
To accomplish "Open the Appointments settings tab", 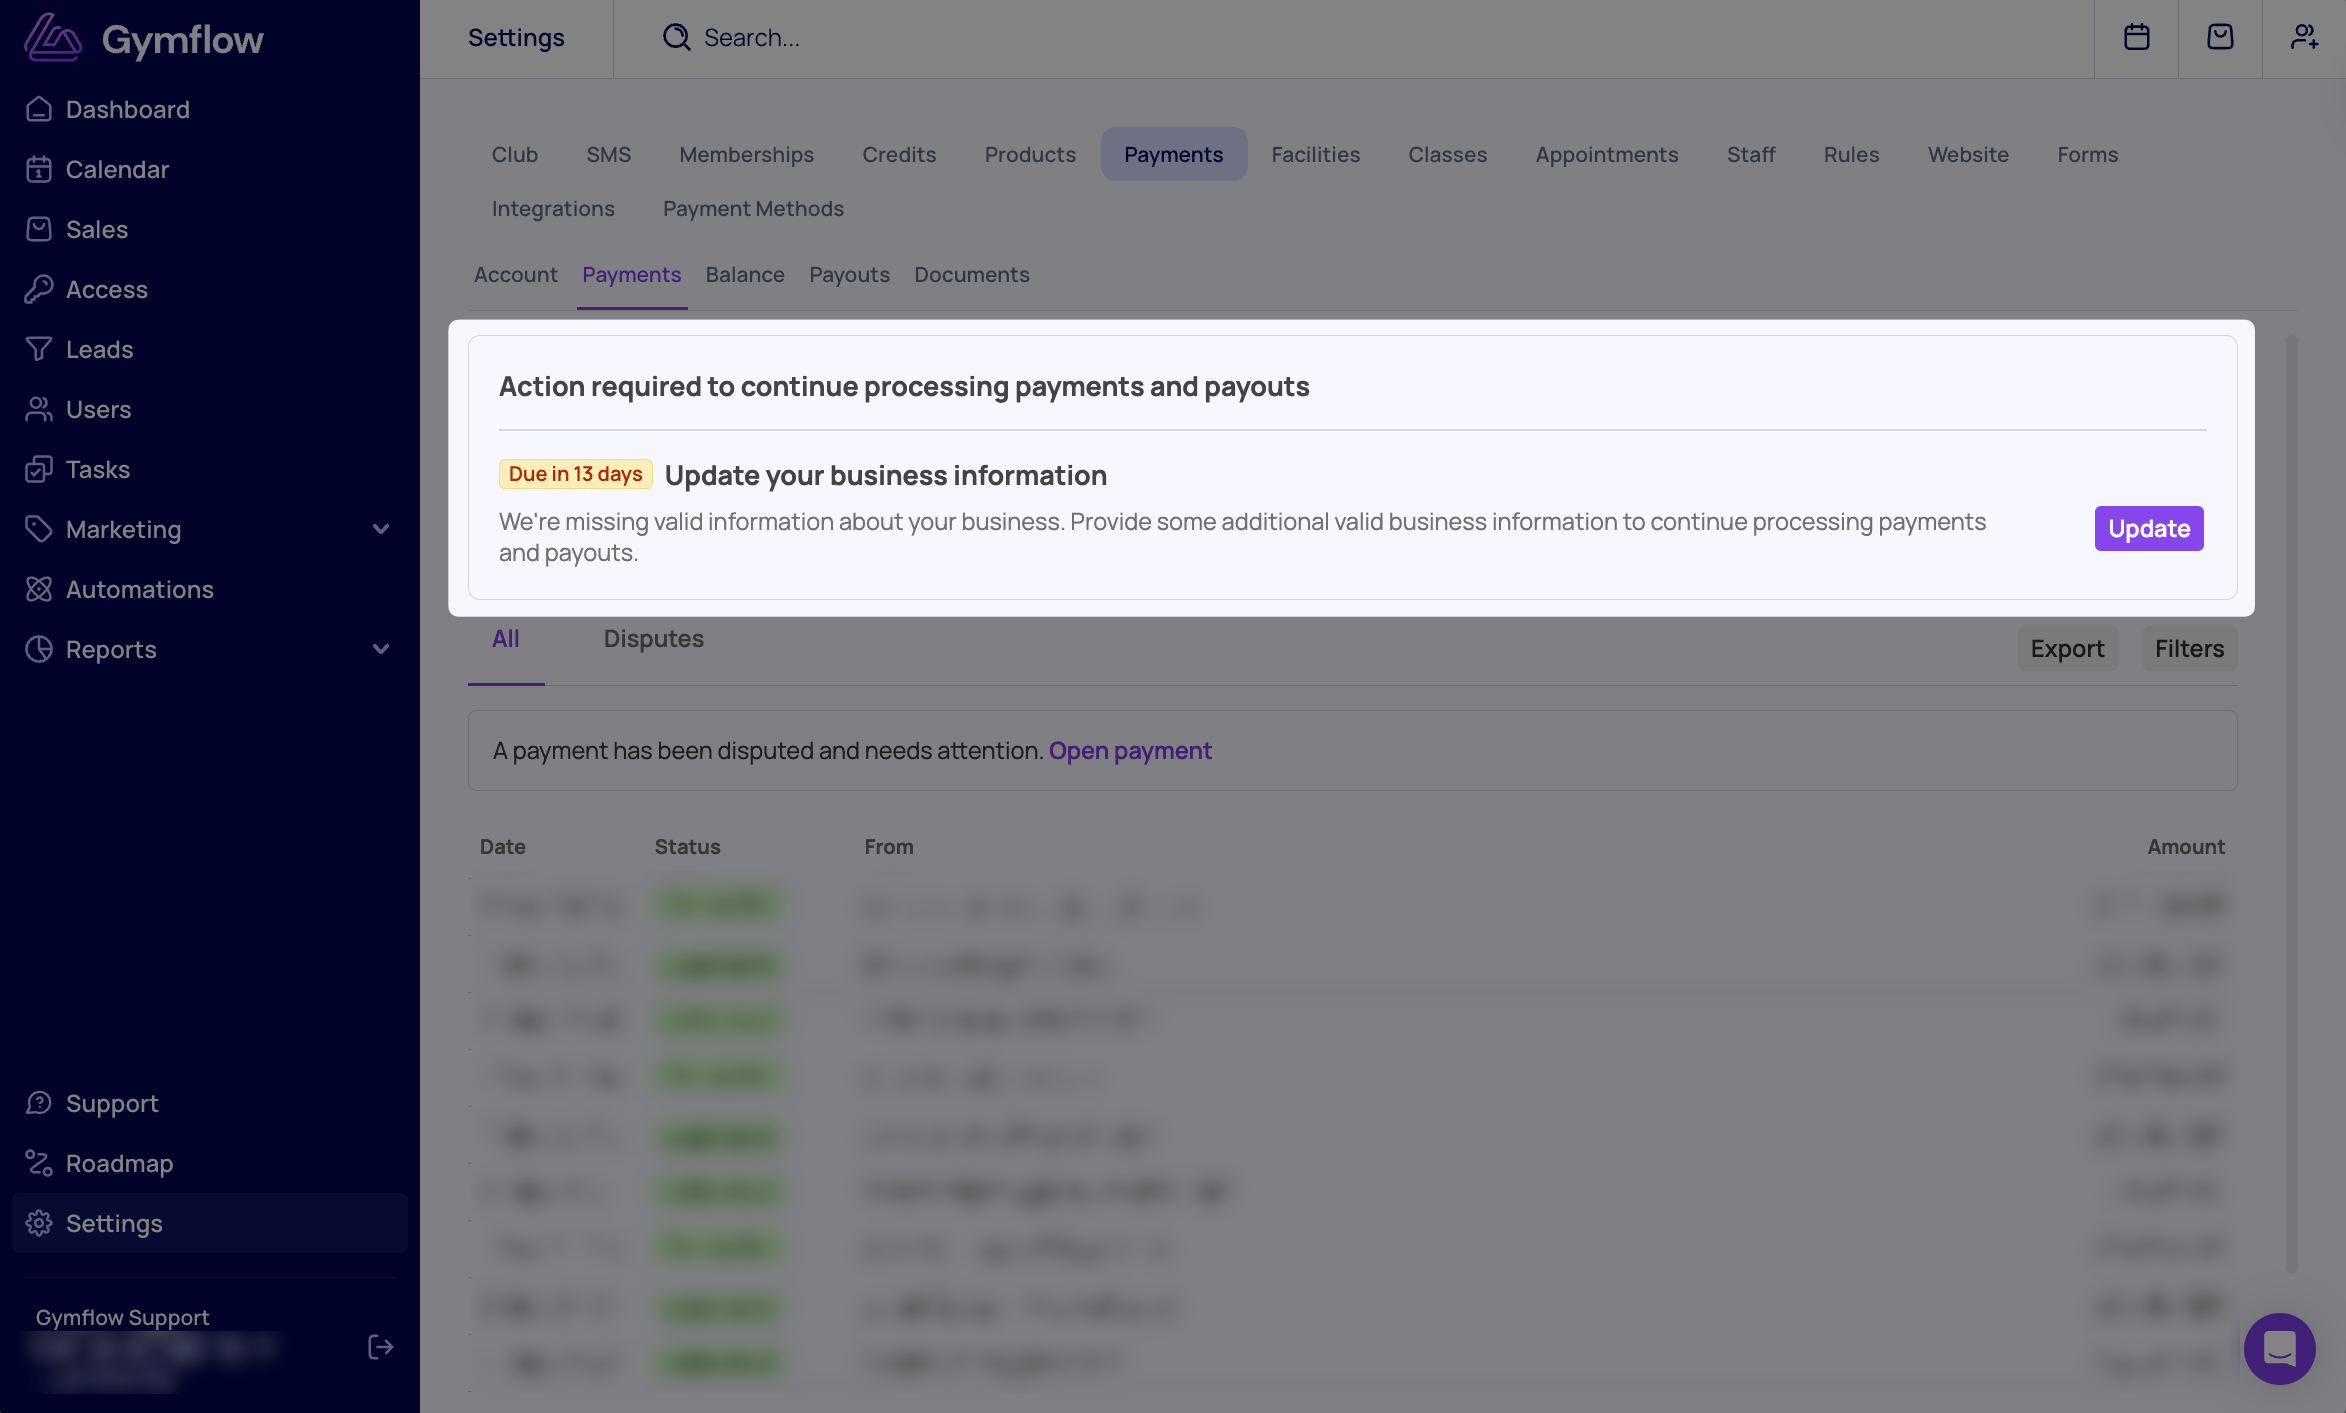I will point(1607,154).
